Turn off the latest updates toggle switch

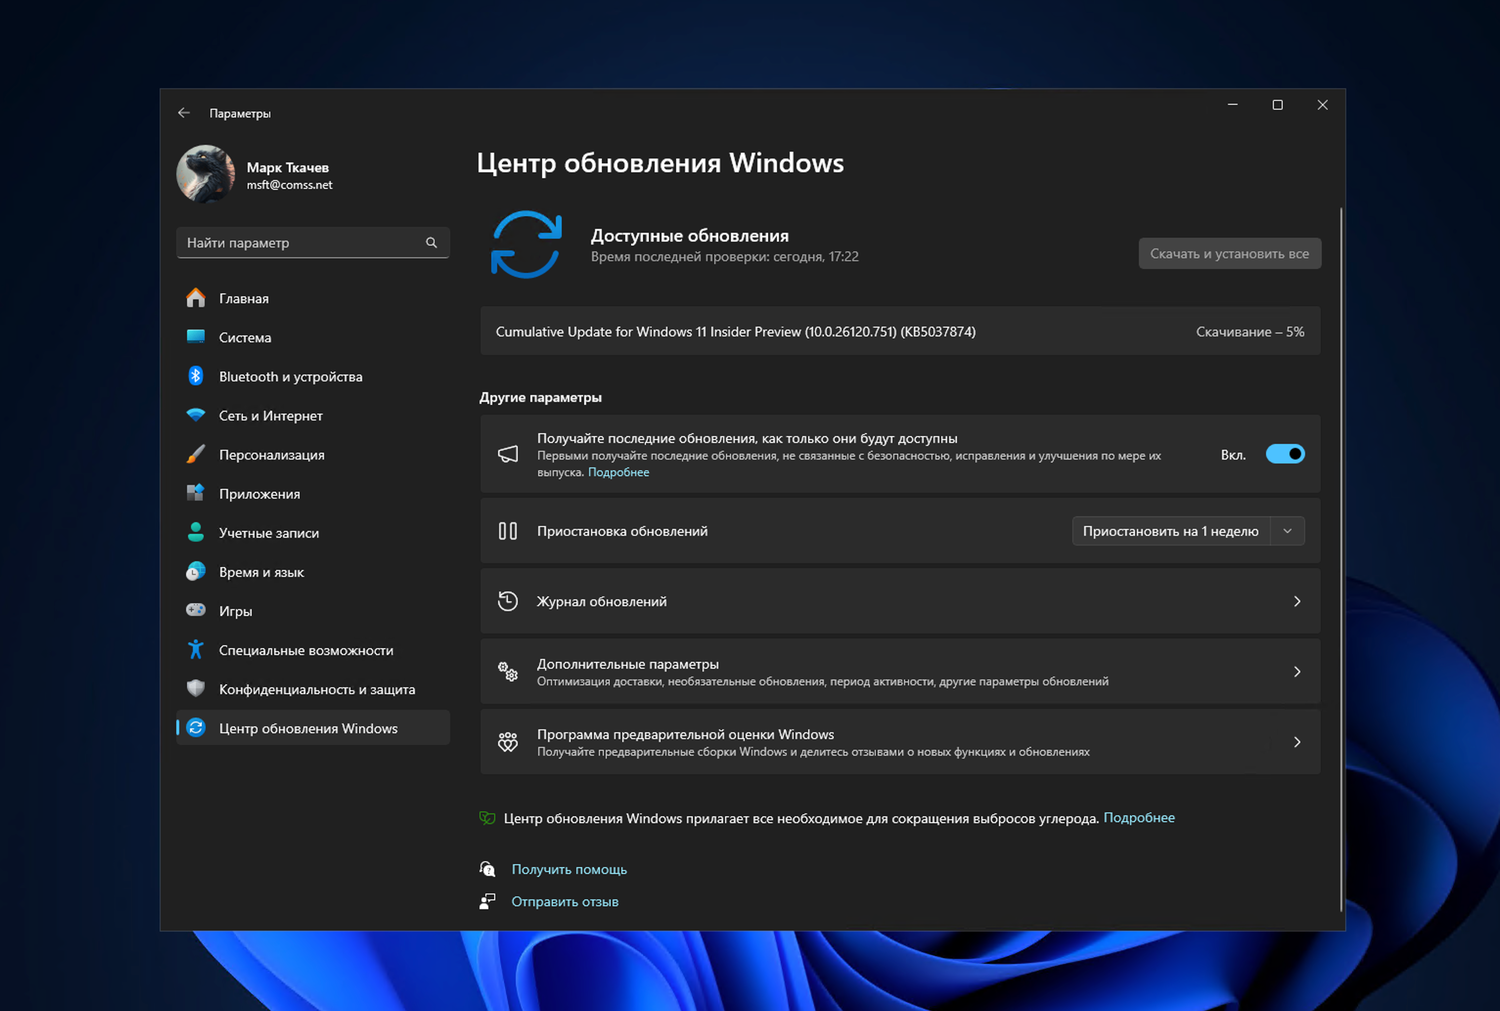click(x=1285, y=454)
